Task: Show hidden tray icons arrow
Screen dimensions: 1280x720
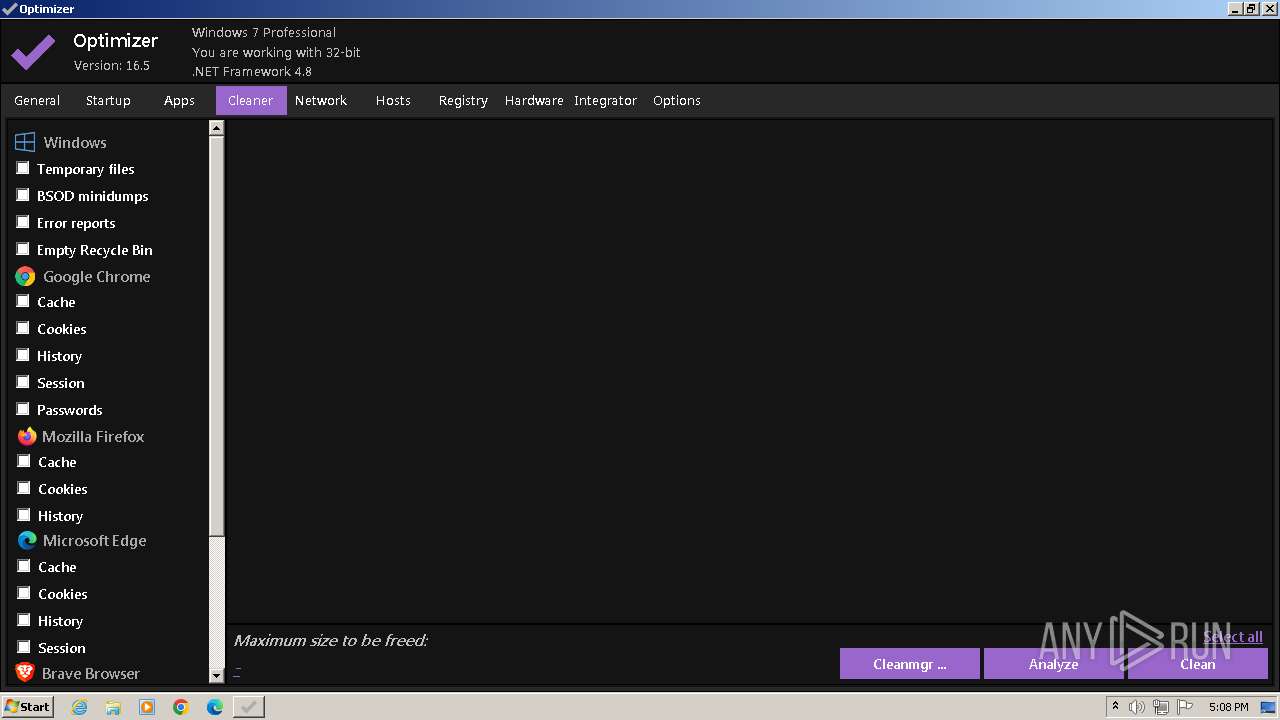Action: coord(1115,707)
